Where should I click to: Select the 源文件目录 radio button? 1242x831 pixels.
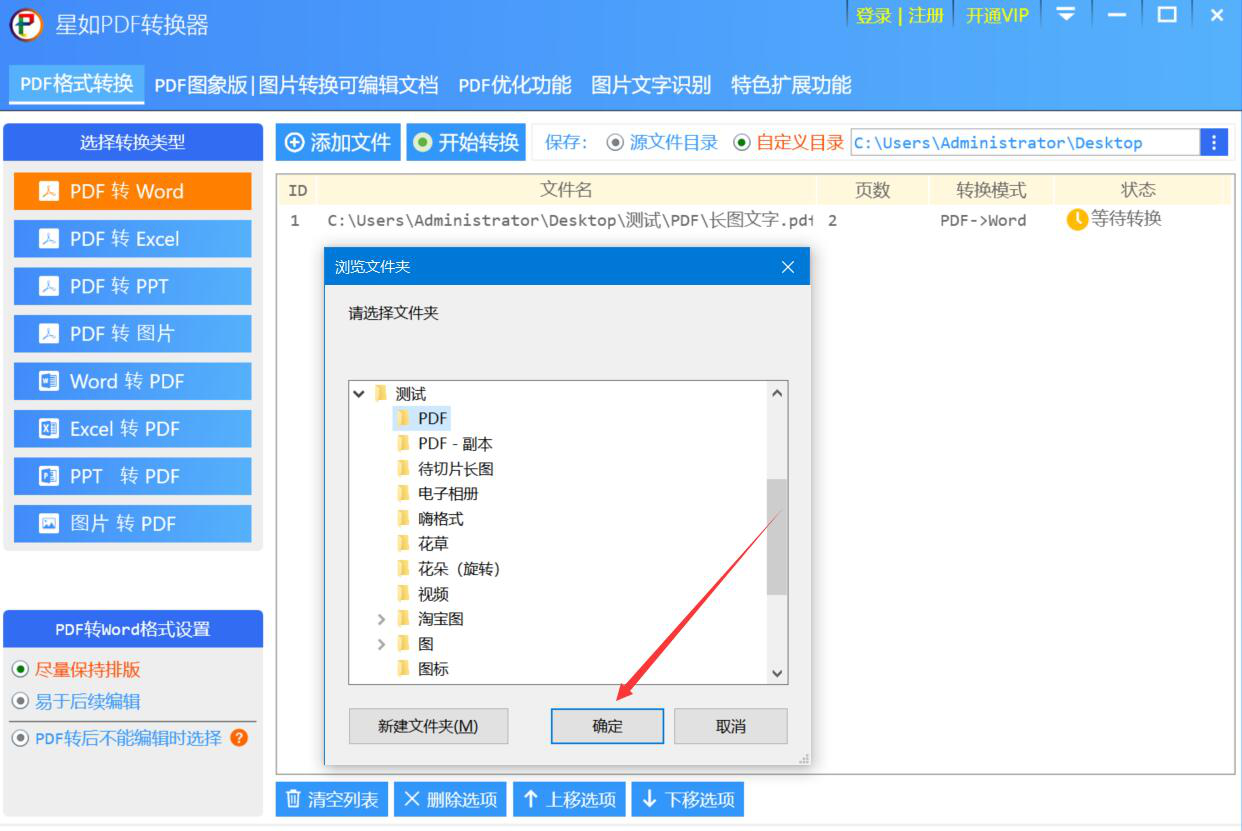(615, 143)
